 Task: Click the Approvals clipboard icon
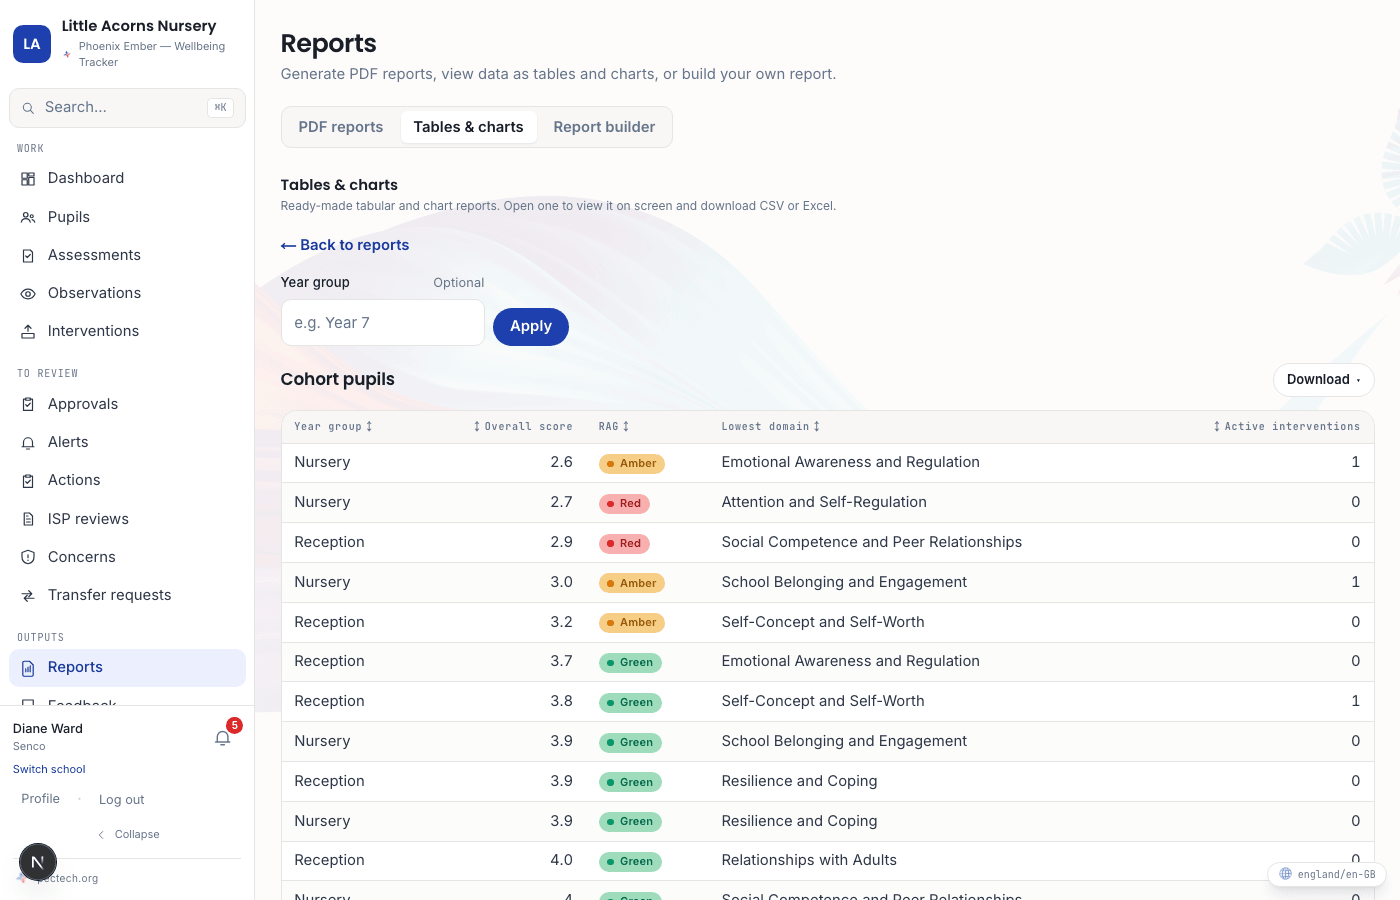(x=28, y=405)
